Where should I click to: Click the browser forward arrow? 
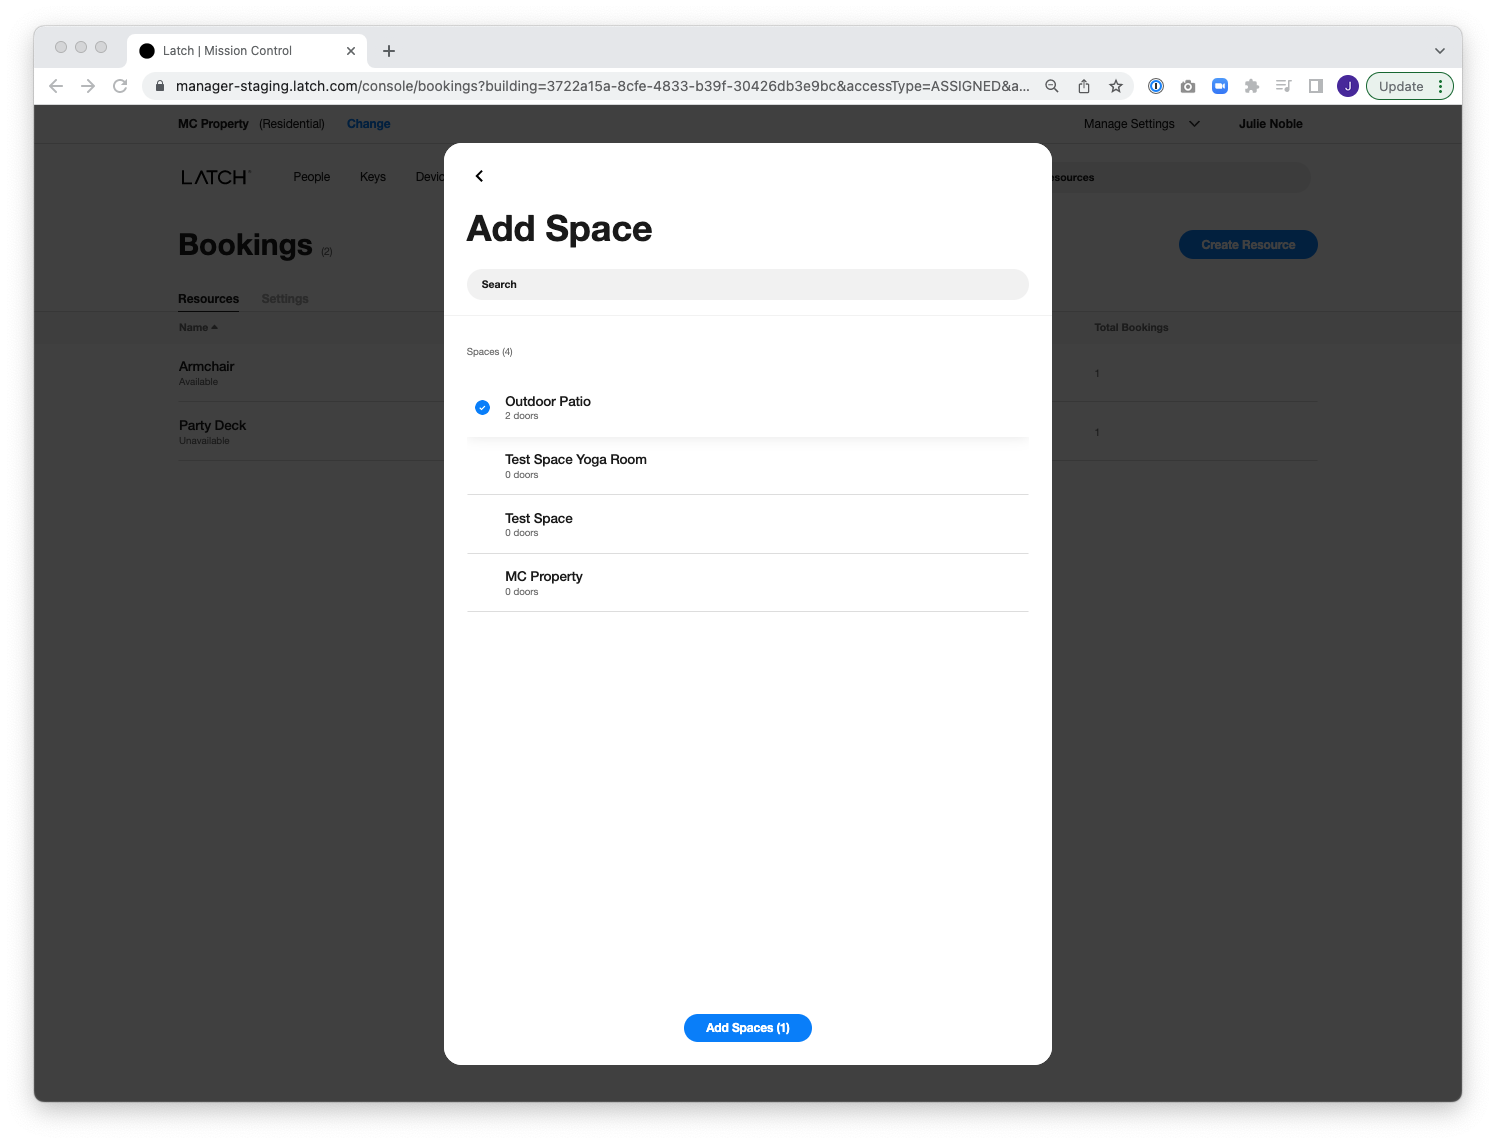click(88, 86)
